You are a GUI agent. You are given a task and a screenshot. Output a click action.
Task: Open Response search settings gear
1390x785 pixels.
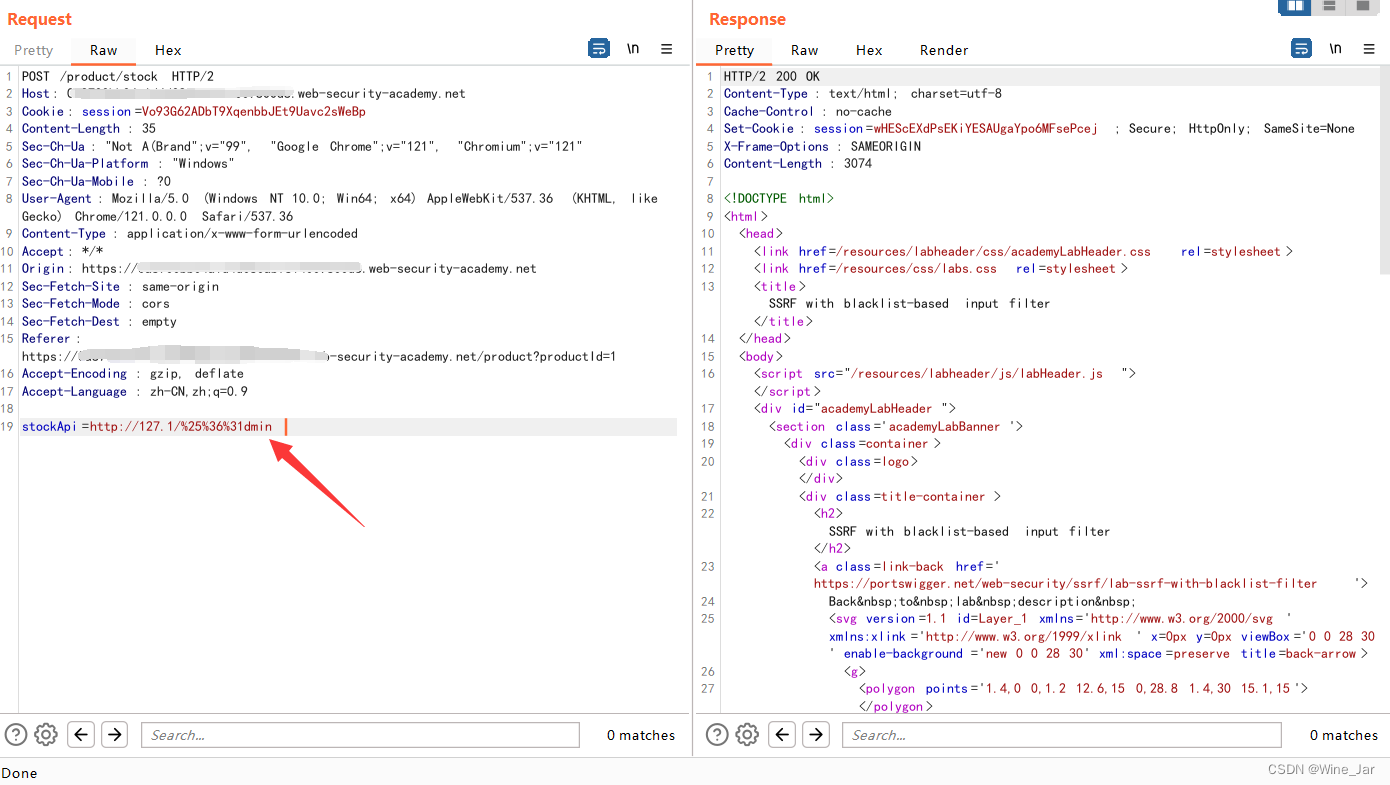pyautogui.click(x=748, y=735)
